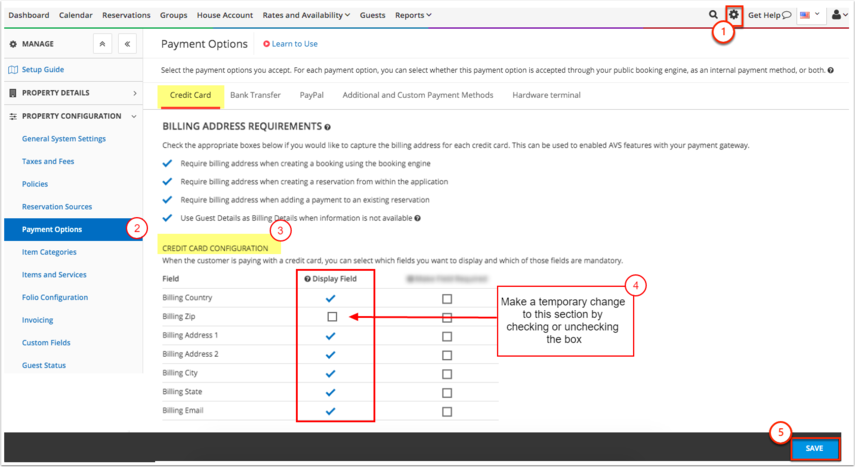Viewport: 855px width, 467px height.
Task: Expand the Rates and Availability menu
Action: (306, 15)
